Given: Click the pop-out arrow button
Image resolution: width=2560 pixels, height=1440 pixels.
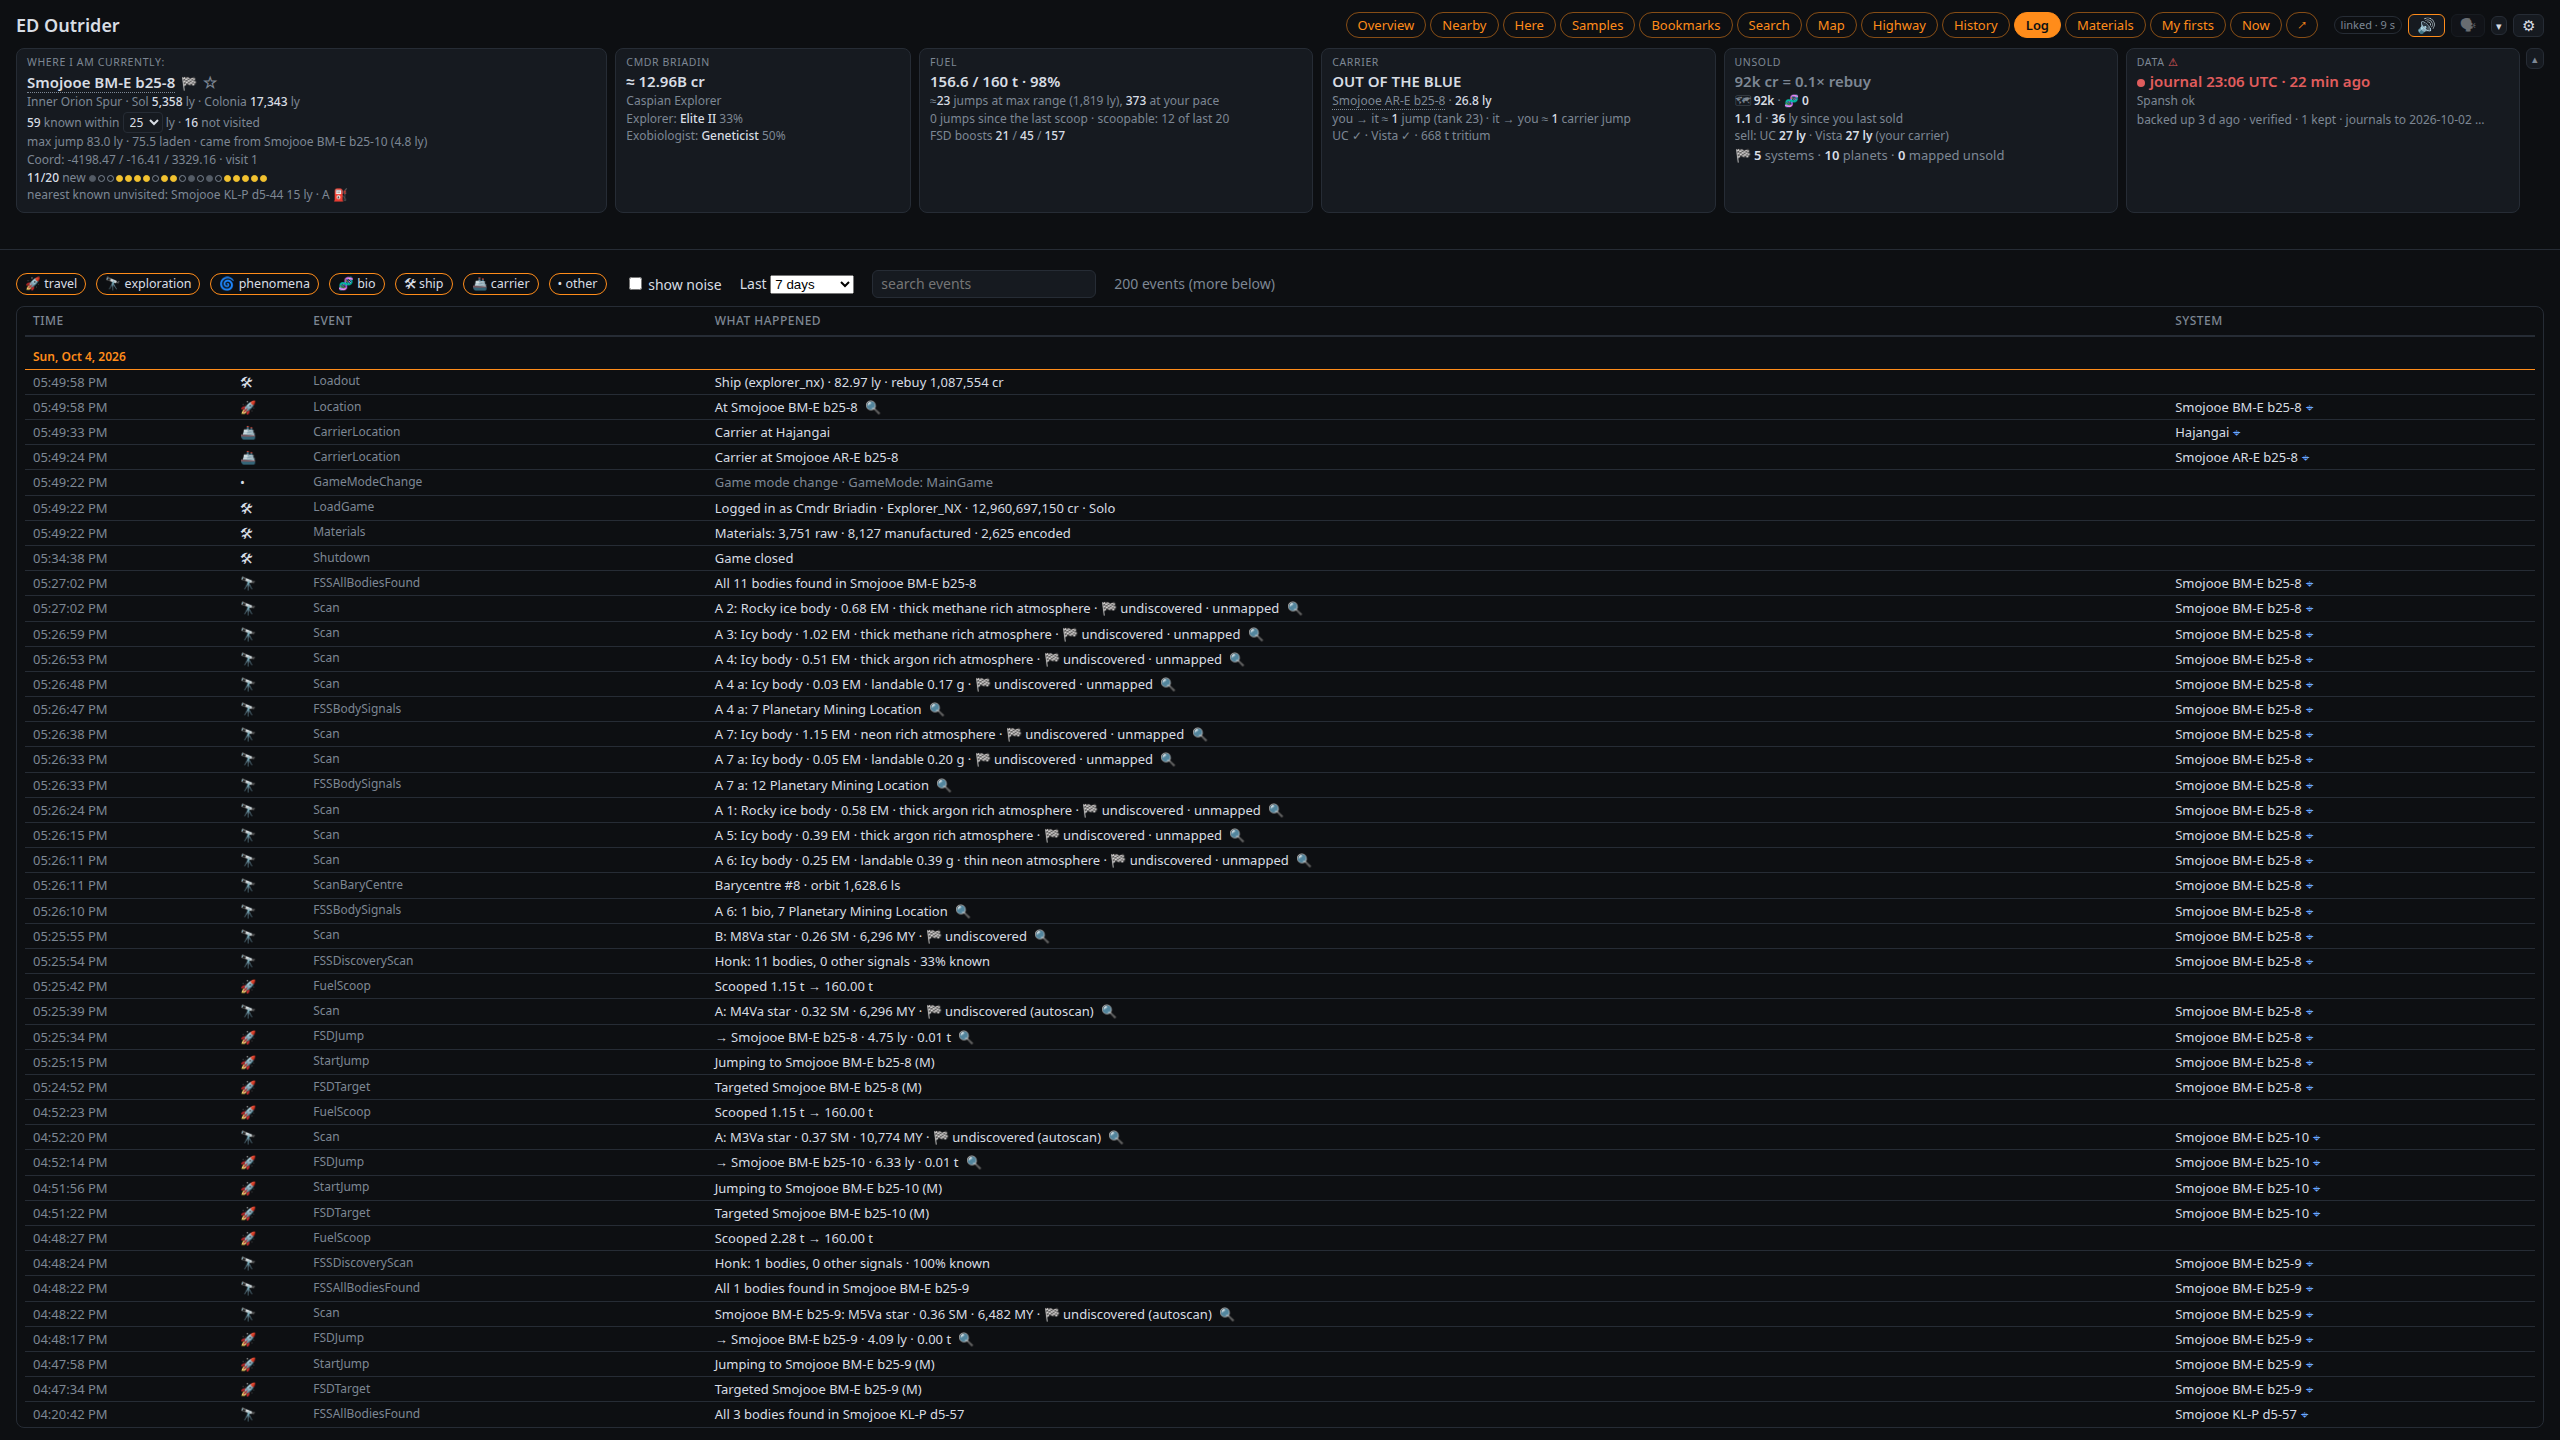Looking at the screenshot, I should [x=2302, y=26].
